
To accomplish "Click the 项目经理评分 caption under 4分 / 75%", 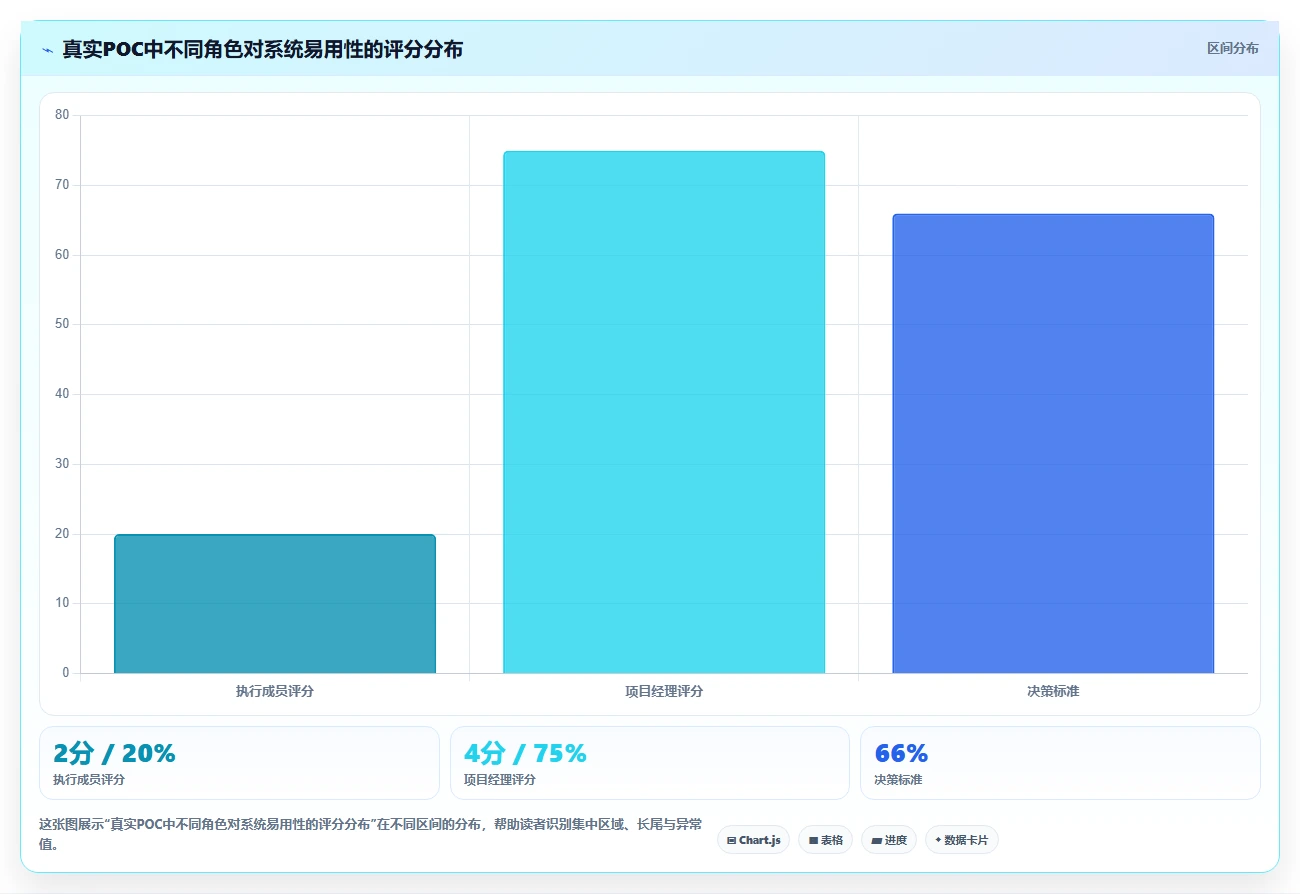I will (500, 780).
